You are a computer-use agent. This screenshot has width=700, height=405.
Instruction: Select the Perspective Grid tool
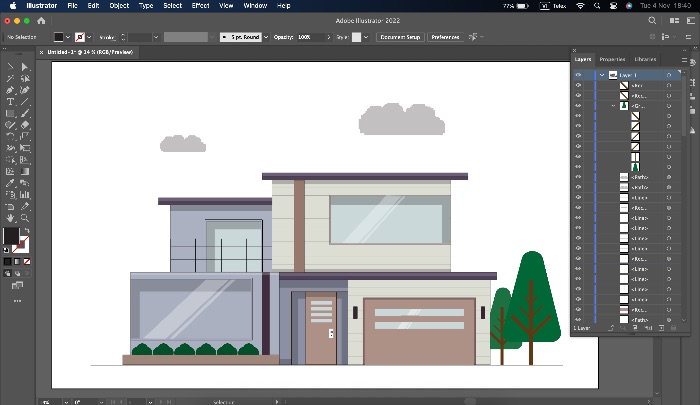25,160
